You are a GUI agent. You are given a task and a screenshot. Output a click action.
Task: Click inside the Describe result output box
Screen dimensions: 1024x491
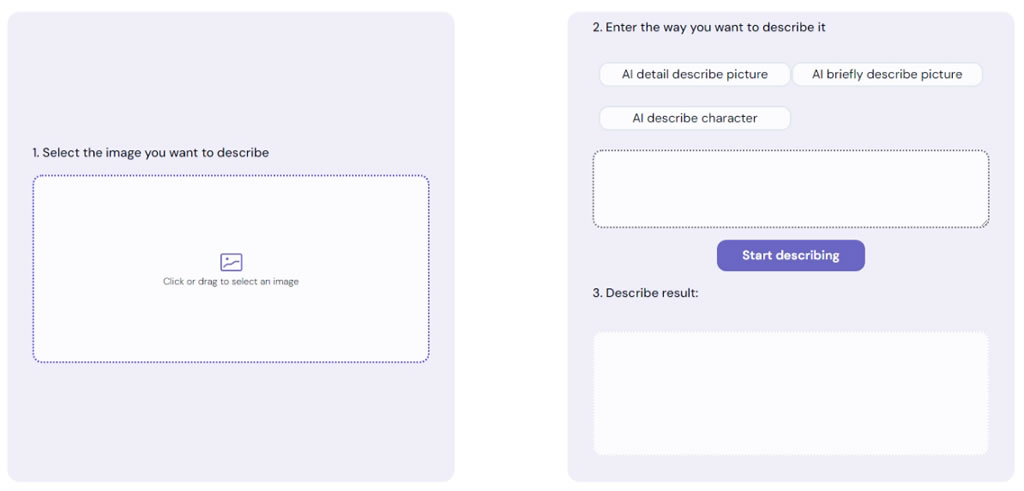(791, 392)
